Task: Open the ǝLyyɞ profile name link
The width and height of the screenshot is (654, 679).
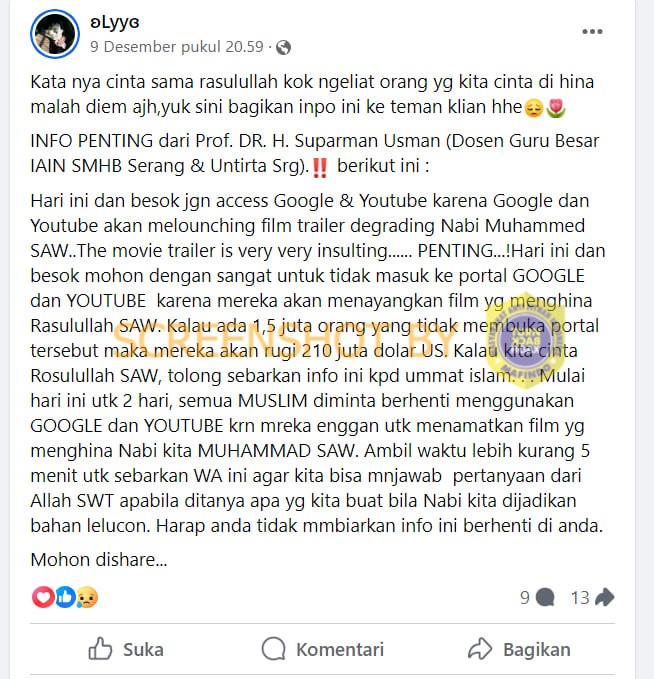Action: pos(115,23)
